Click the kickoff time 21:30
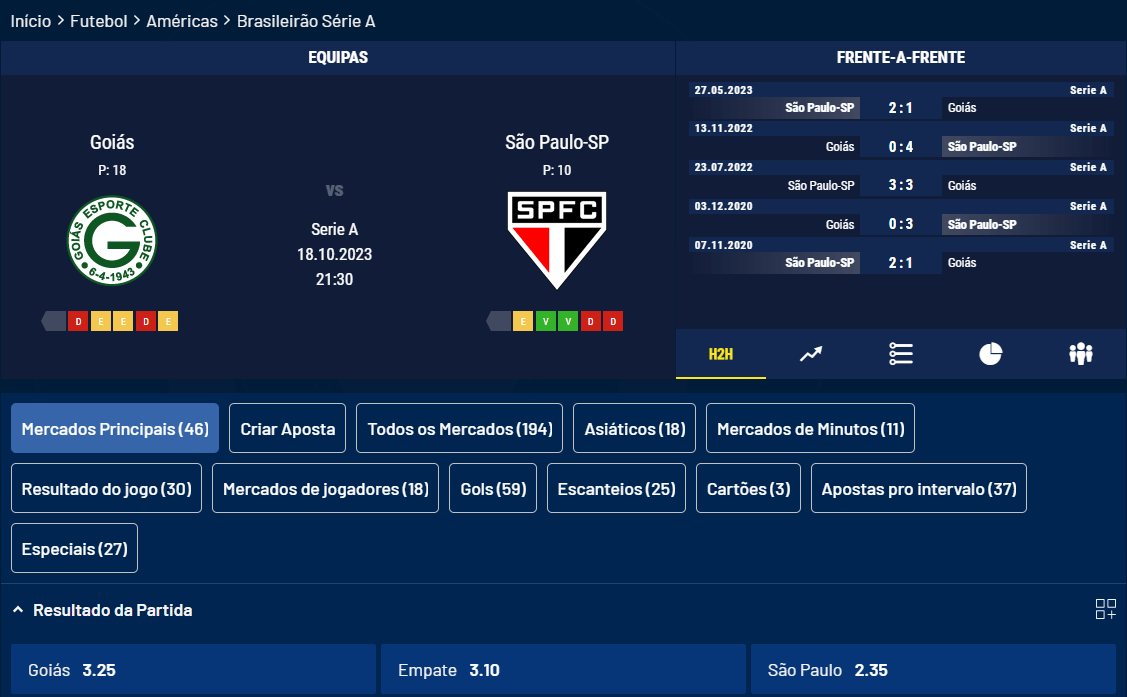This screenshot has height=697, width=1127. pyautogui.click(x=334, y=280)
